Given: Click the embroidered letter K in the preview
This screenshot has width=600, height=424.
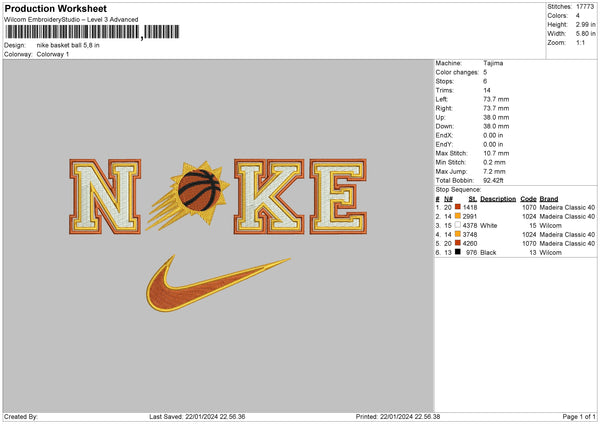Looking at the screenshot, I should coord(269,196).
